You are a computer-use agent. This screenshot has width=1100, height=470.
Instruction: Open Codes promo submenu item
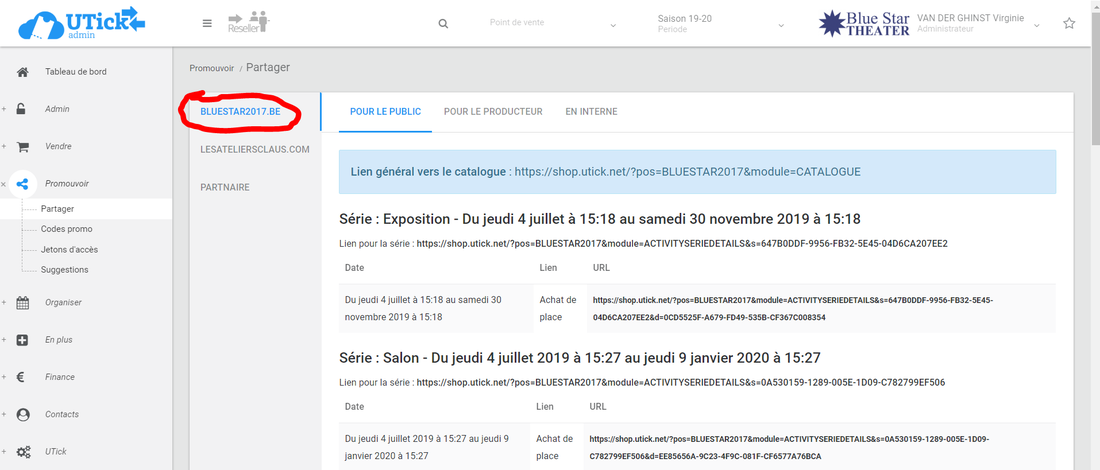[66, 229]
